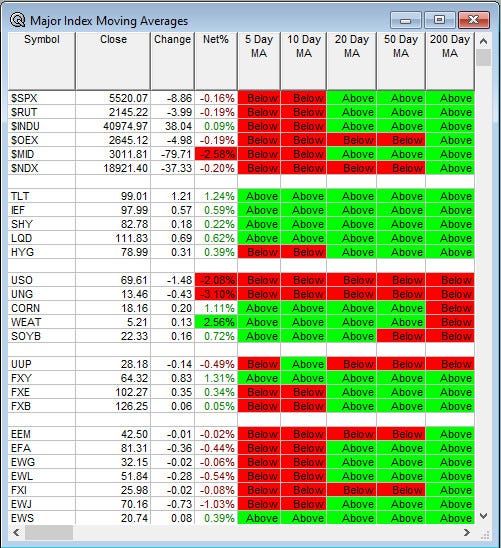Screen dimensions: 501x548
Task: Click the 40974.97 close value for $INDU
Action: tap(113, 126)
